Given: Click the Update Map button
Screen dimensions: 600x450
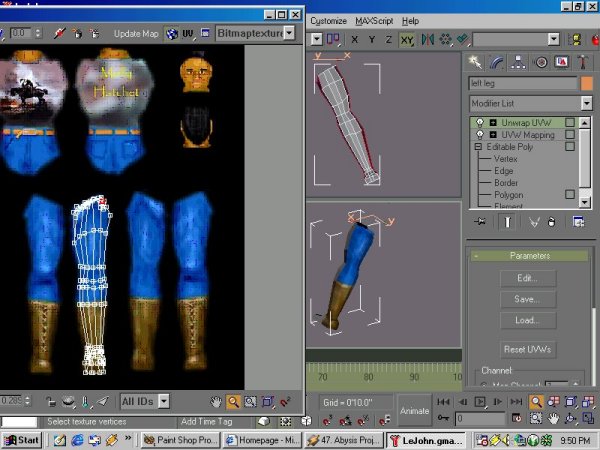Looking at the screenshot, I should pyautogui.click(x=136, y=34).
